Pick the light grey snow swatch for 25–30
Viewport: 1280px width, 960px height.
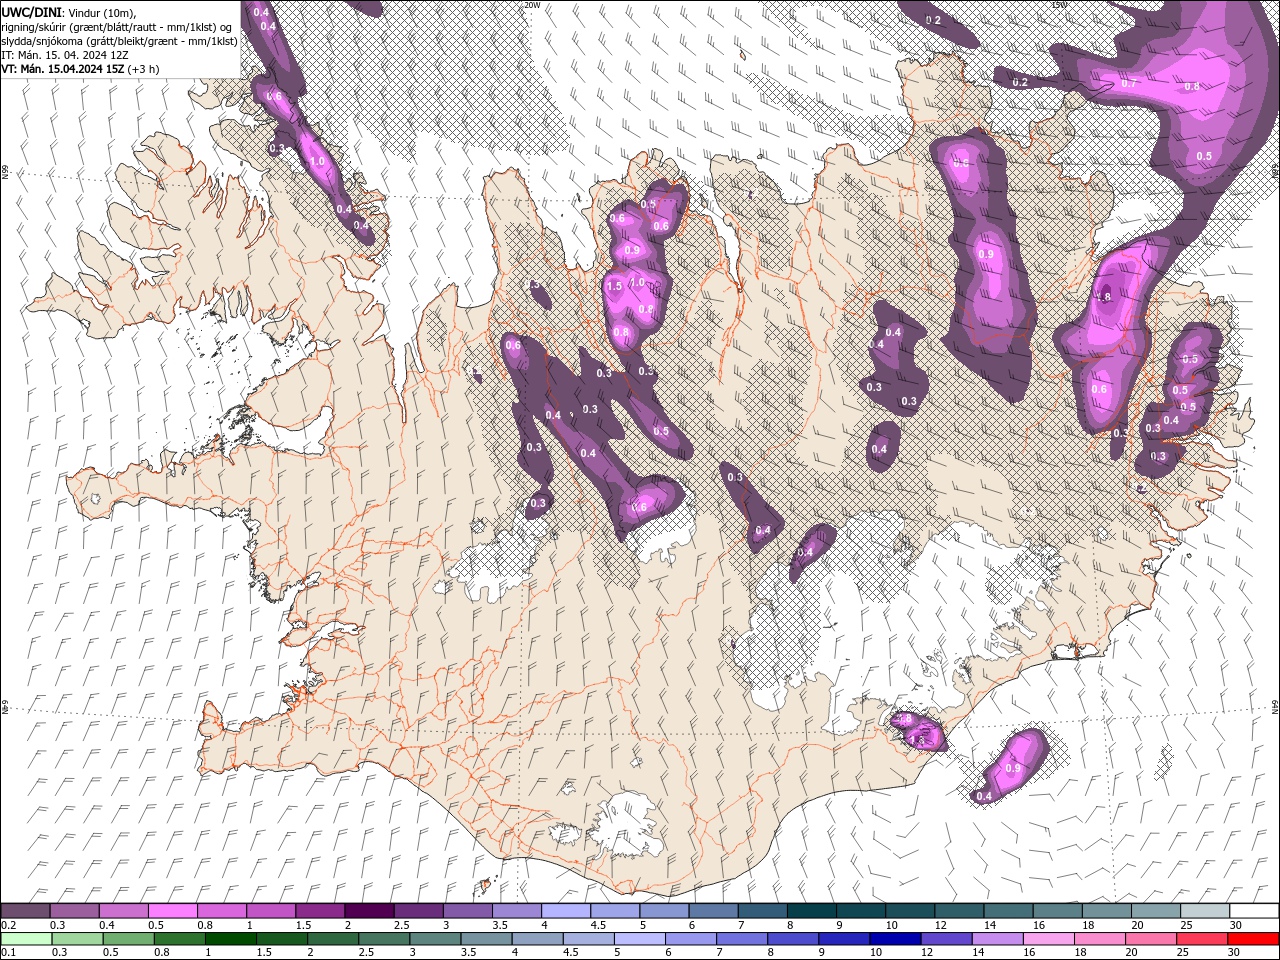[x=1203, y=911]
